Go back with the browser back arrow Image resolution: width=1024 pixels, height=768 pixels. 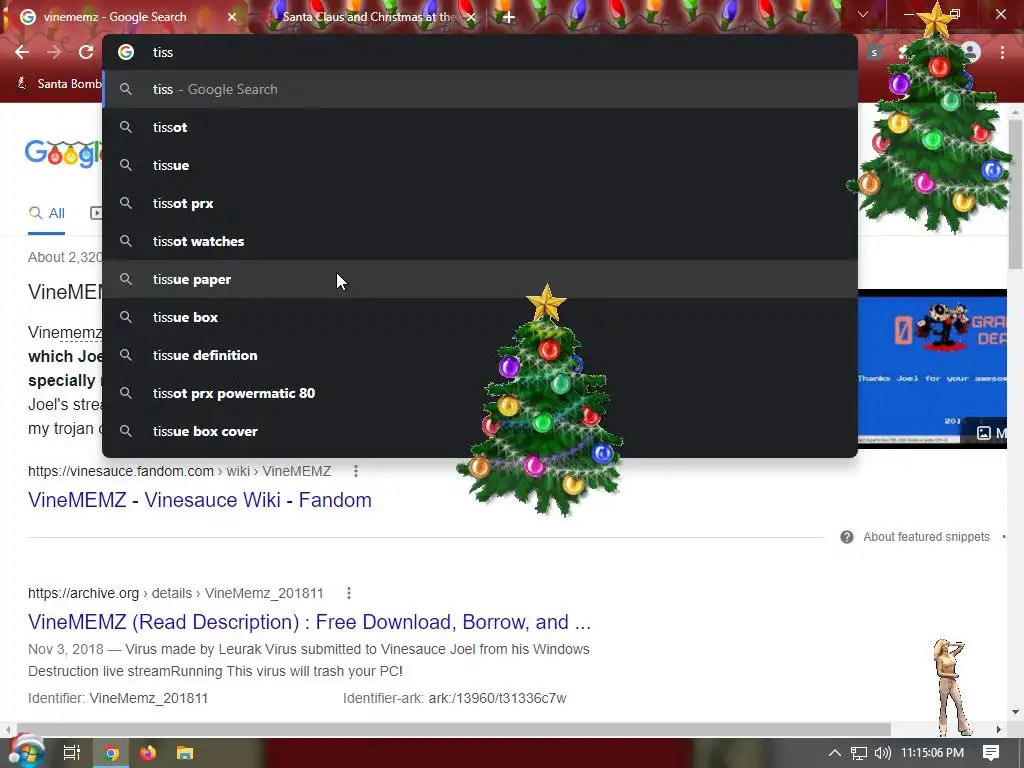[x=22, y=52]
